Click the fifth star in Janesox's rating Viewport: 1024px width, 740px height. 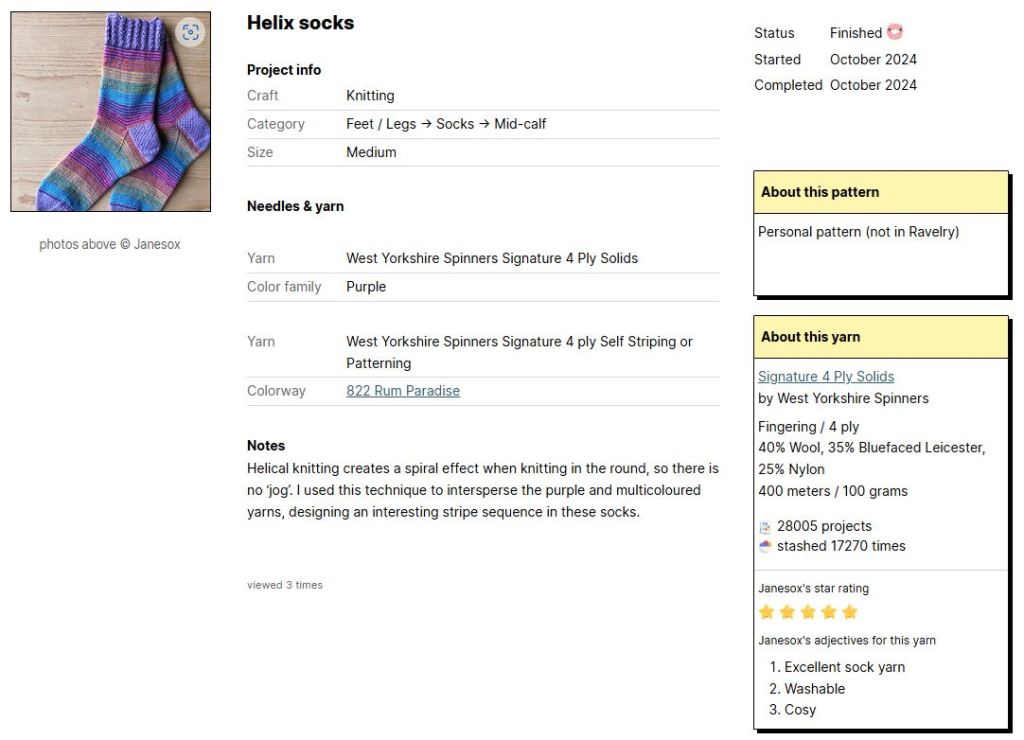pos(850,612)
